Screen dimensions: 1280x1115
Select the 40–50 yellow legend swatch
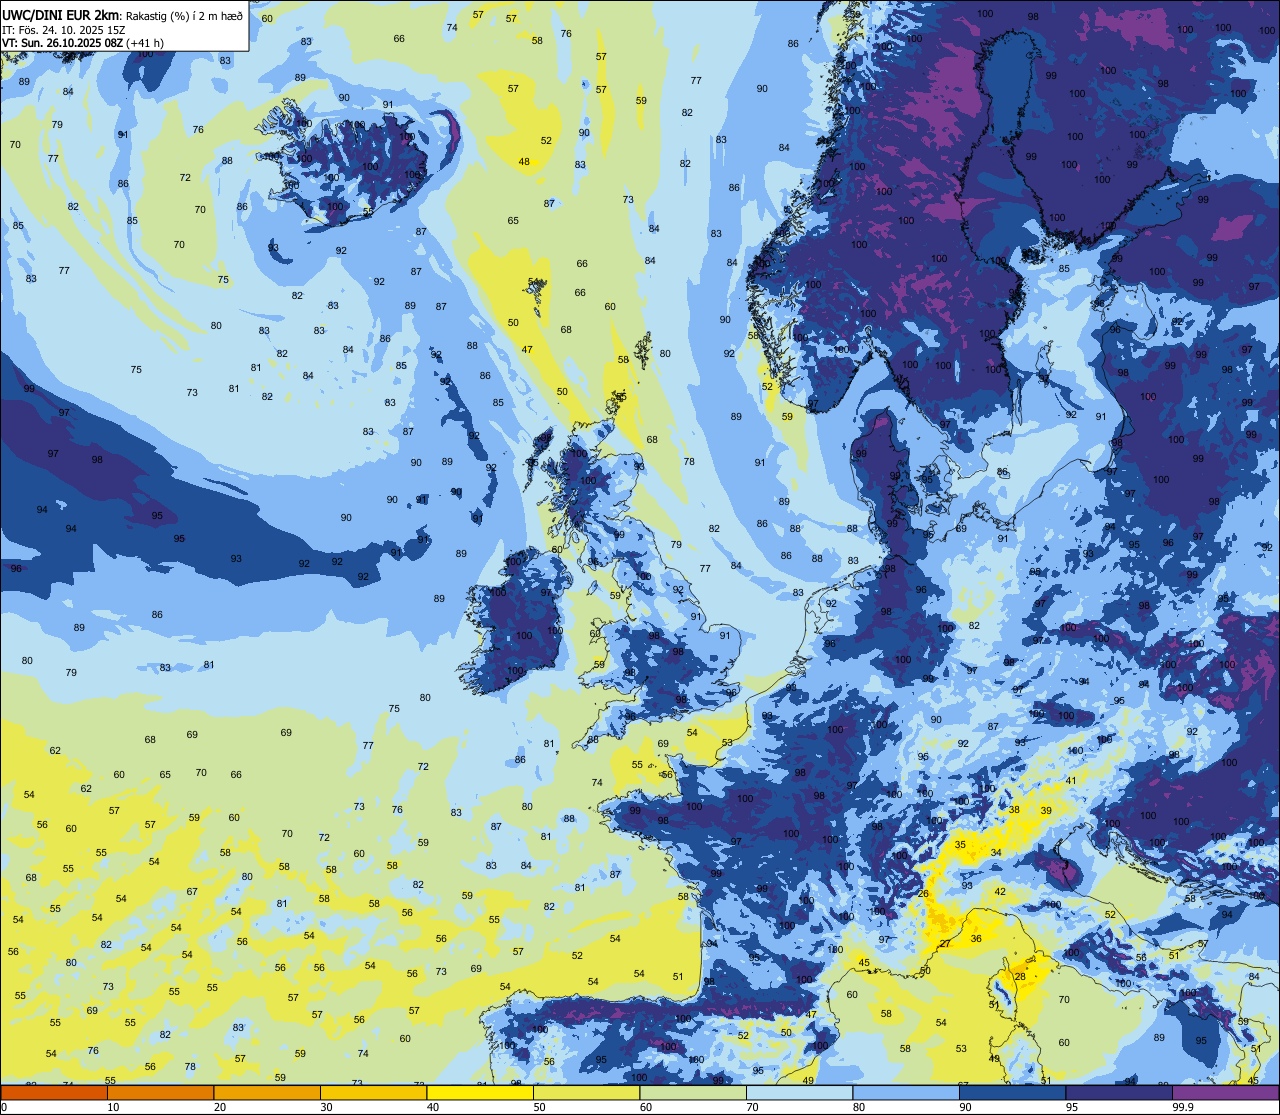(480, 1092)
